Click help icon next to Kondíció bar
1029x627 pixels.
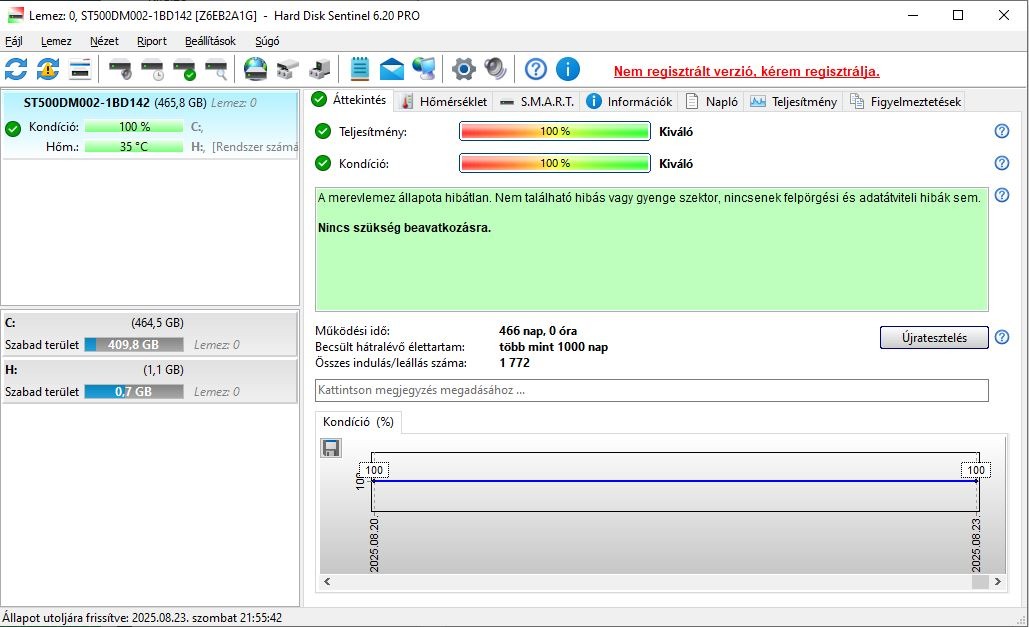1001,163
